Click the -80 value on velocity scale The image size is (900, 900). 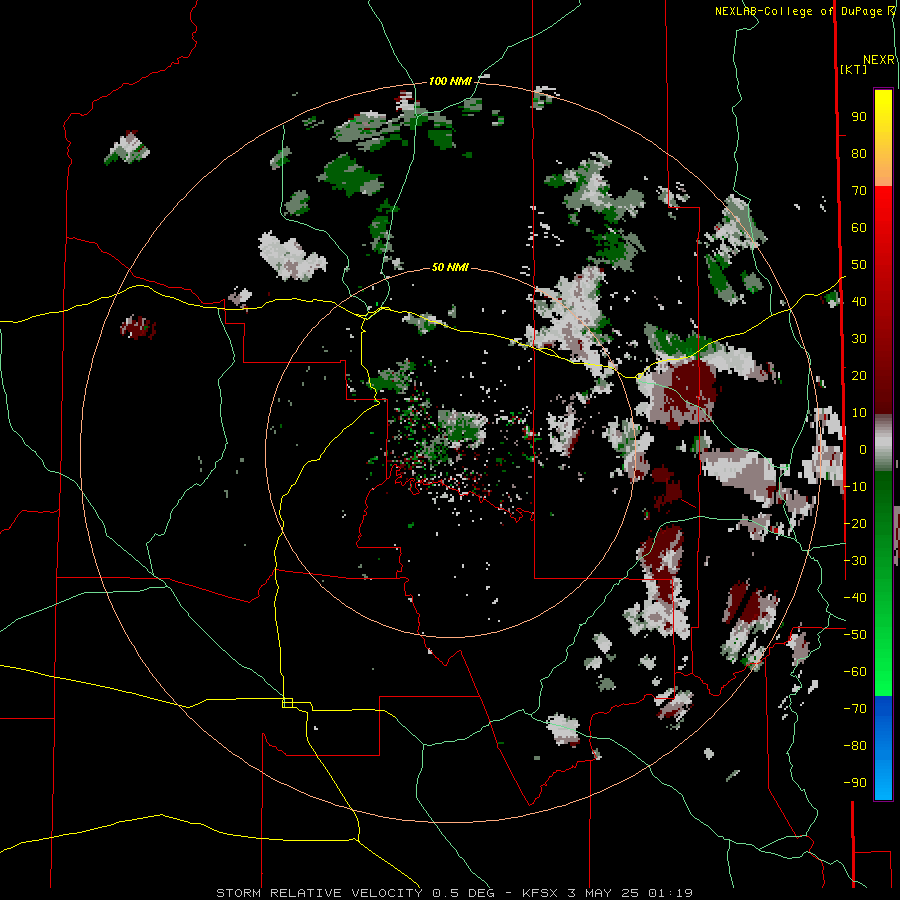(x=855, y=745)
